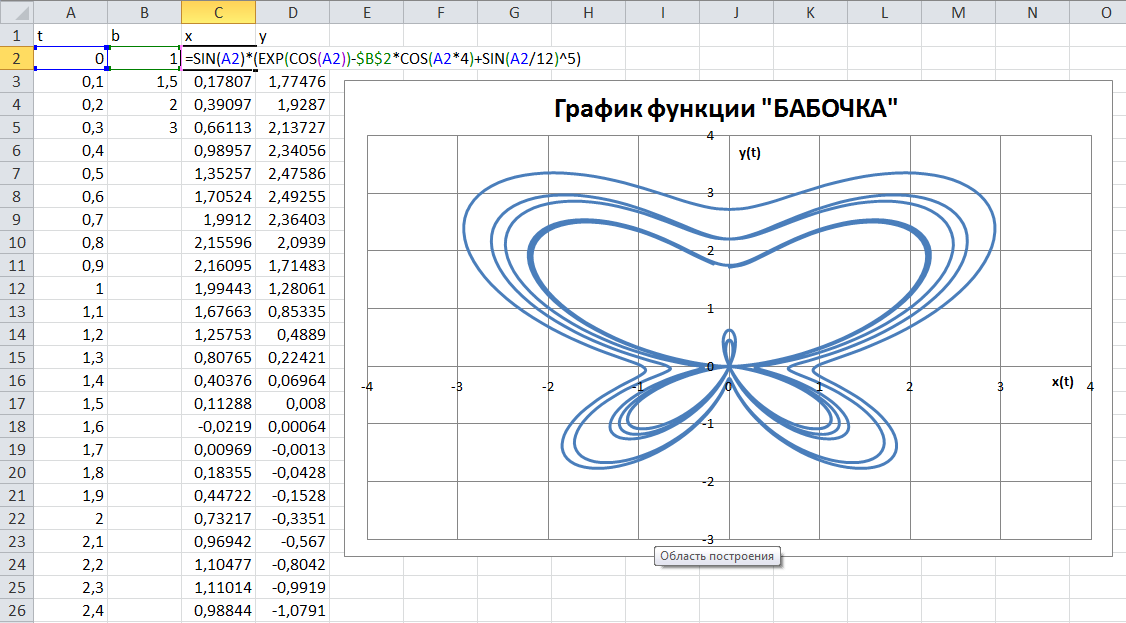
Task: Click the SIN formula being edited in C2
Action: coord(383,59)
